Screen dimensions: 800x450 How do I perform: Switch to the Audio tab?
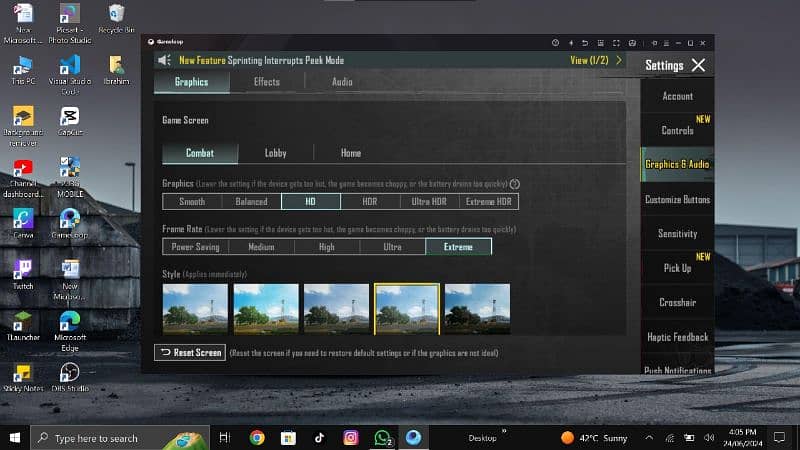(x=342, y=82)
